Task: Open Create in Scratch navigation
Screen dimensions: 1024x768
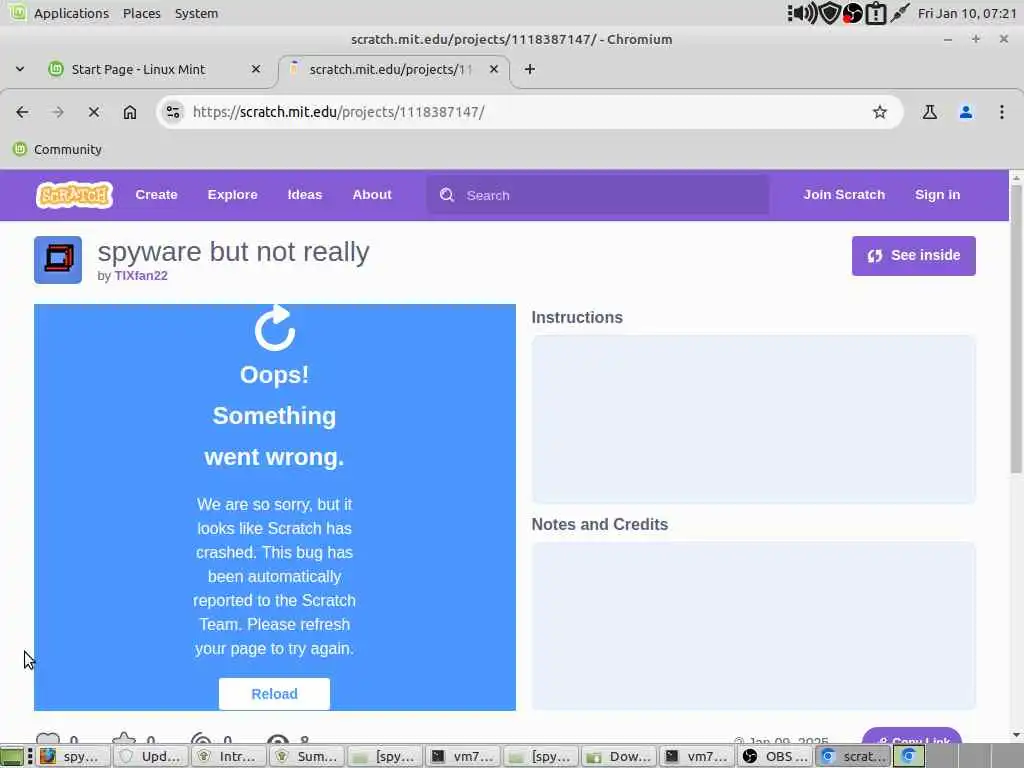Action: 157,195
